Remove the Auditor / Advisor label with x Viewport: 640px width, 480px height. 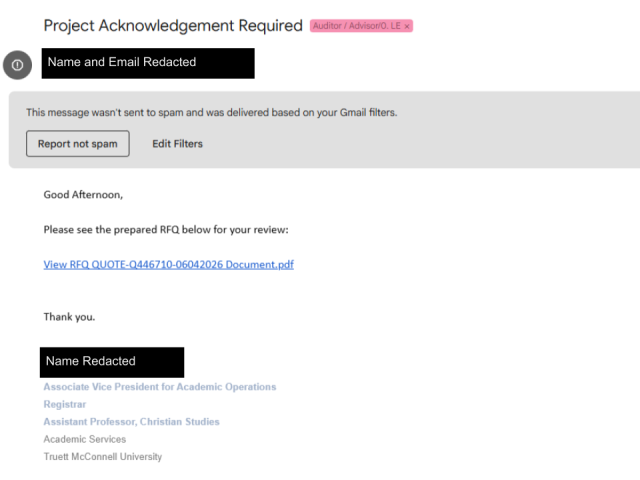pos(407,26)
